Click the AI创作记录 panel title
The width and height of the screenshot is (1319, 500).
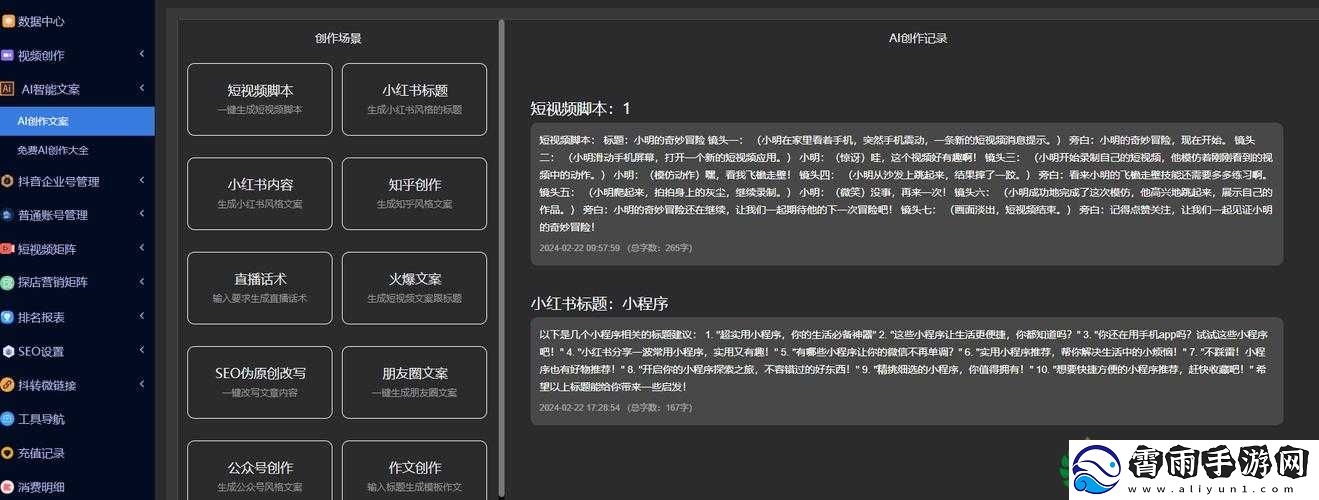click(918, 38)
